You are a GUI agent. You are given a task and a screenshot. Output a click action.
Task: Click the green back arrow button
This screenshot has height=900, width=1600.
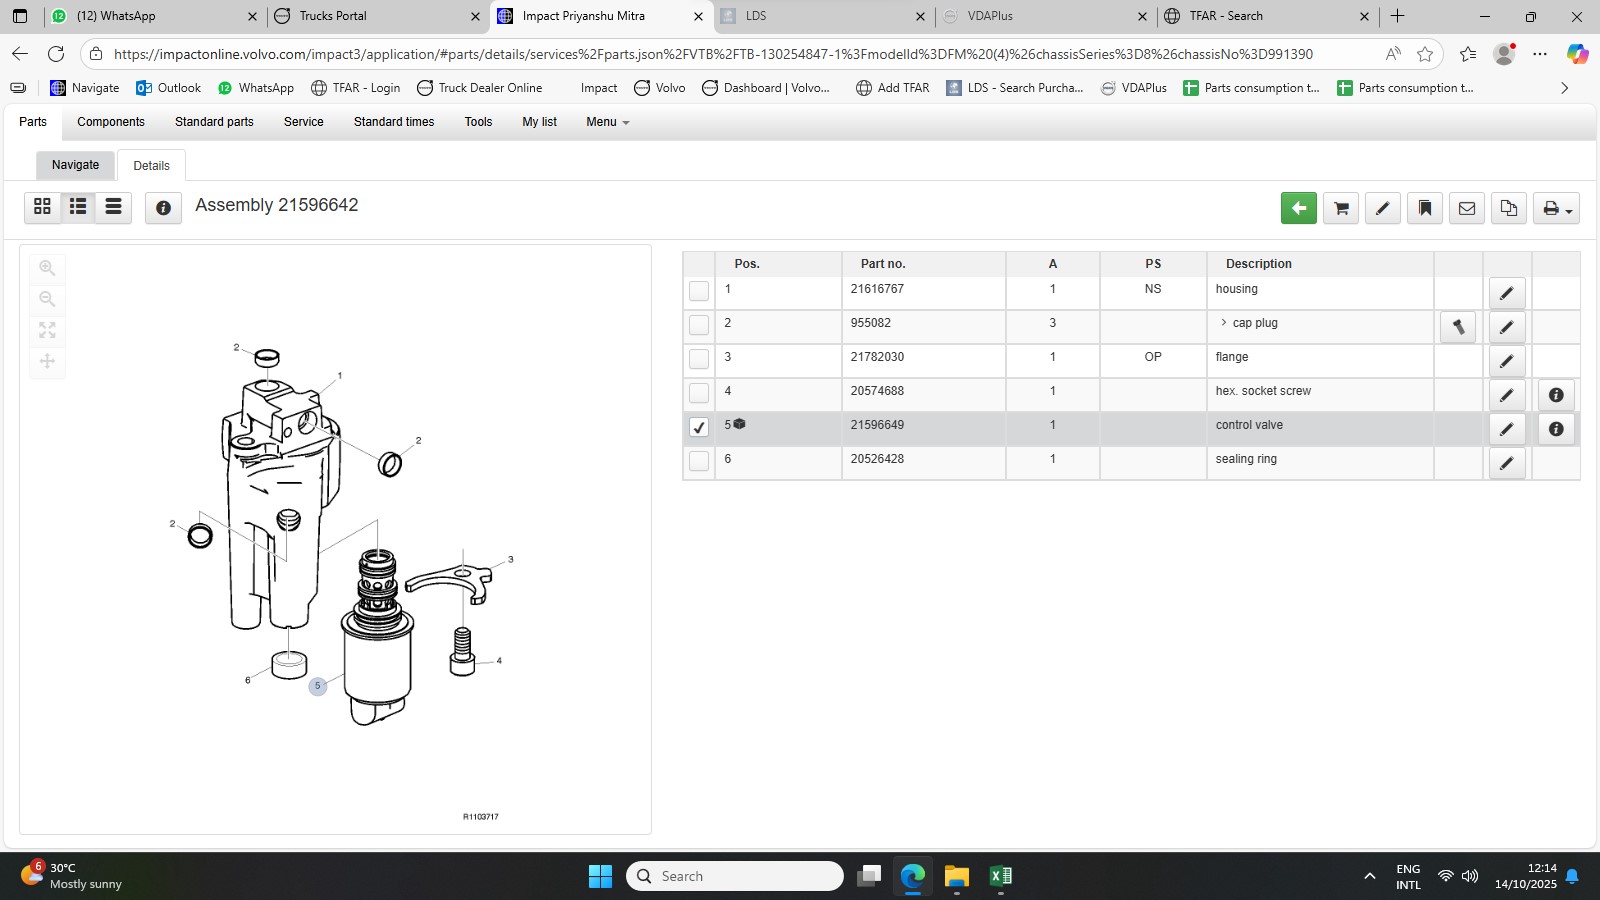pos(1298,208)
